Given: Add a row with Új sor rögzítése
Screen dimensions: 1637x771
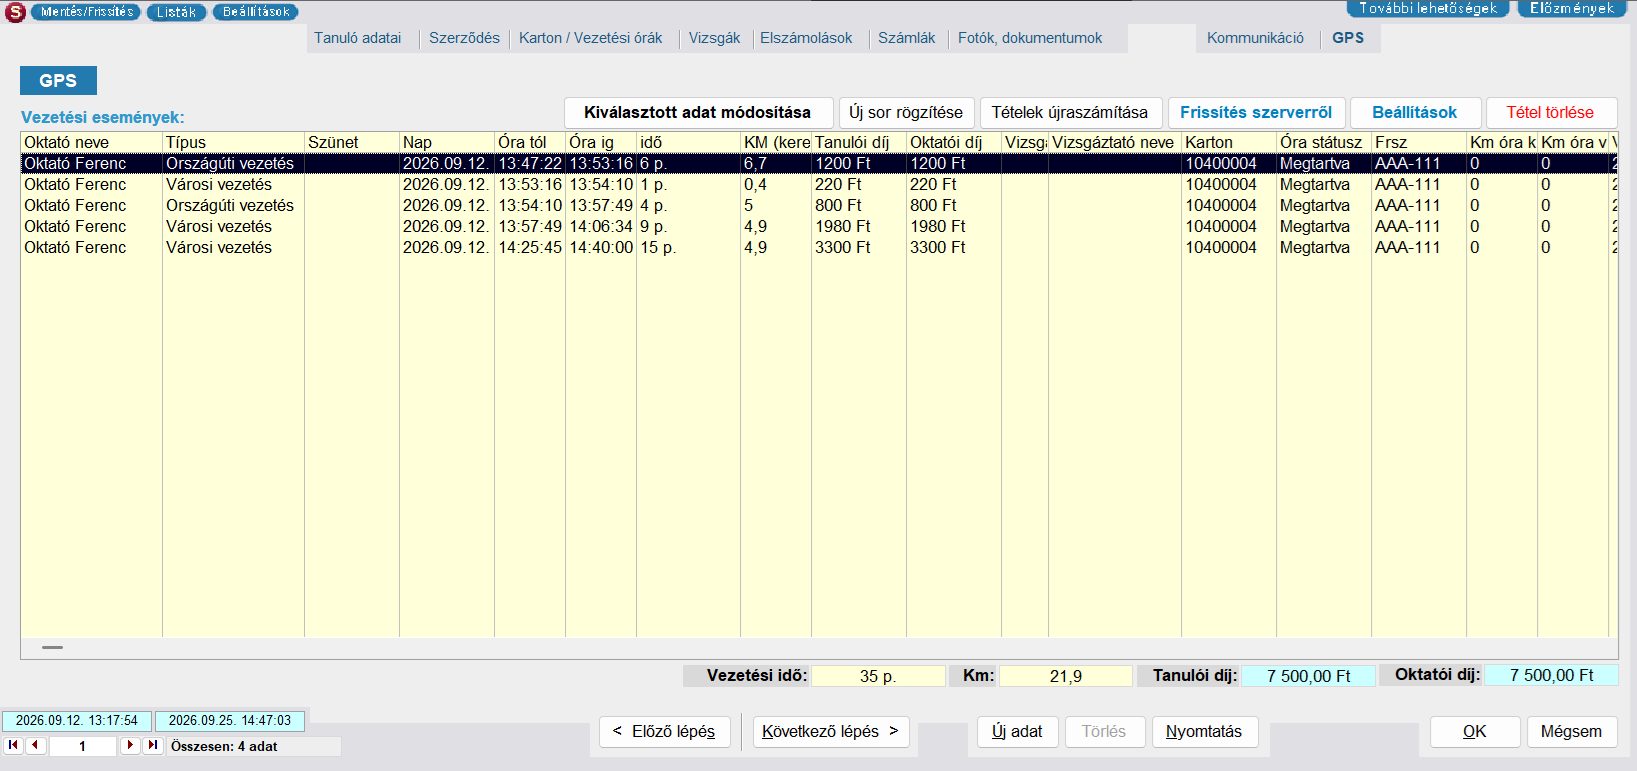Looking at the screenshot, I should [906, 112].
